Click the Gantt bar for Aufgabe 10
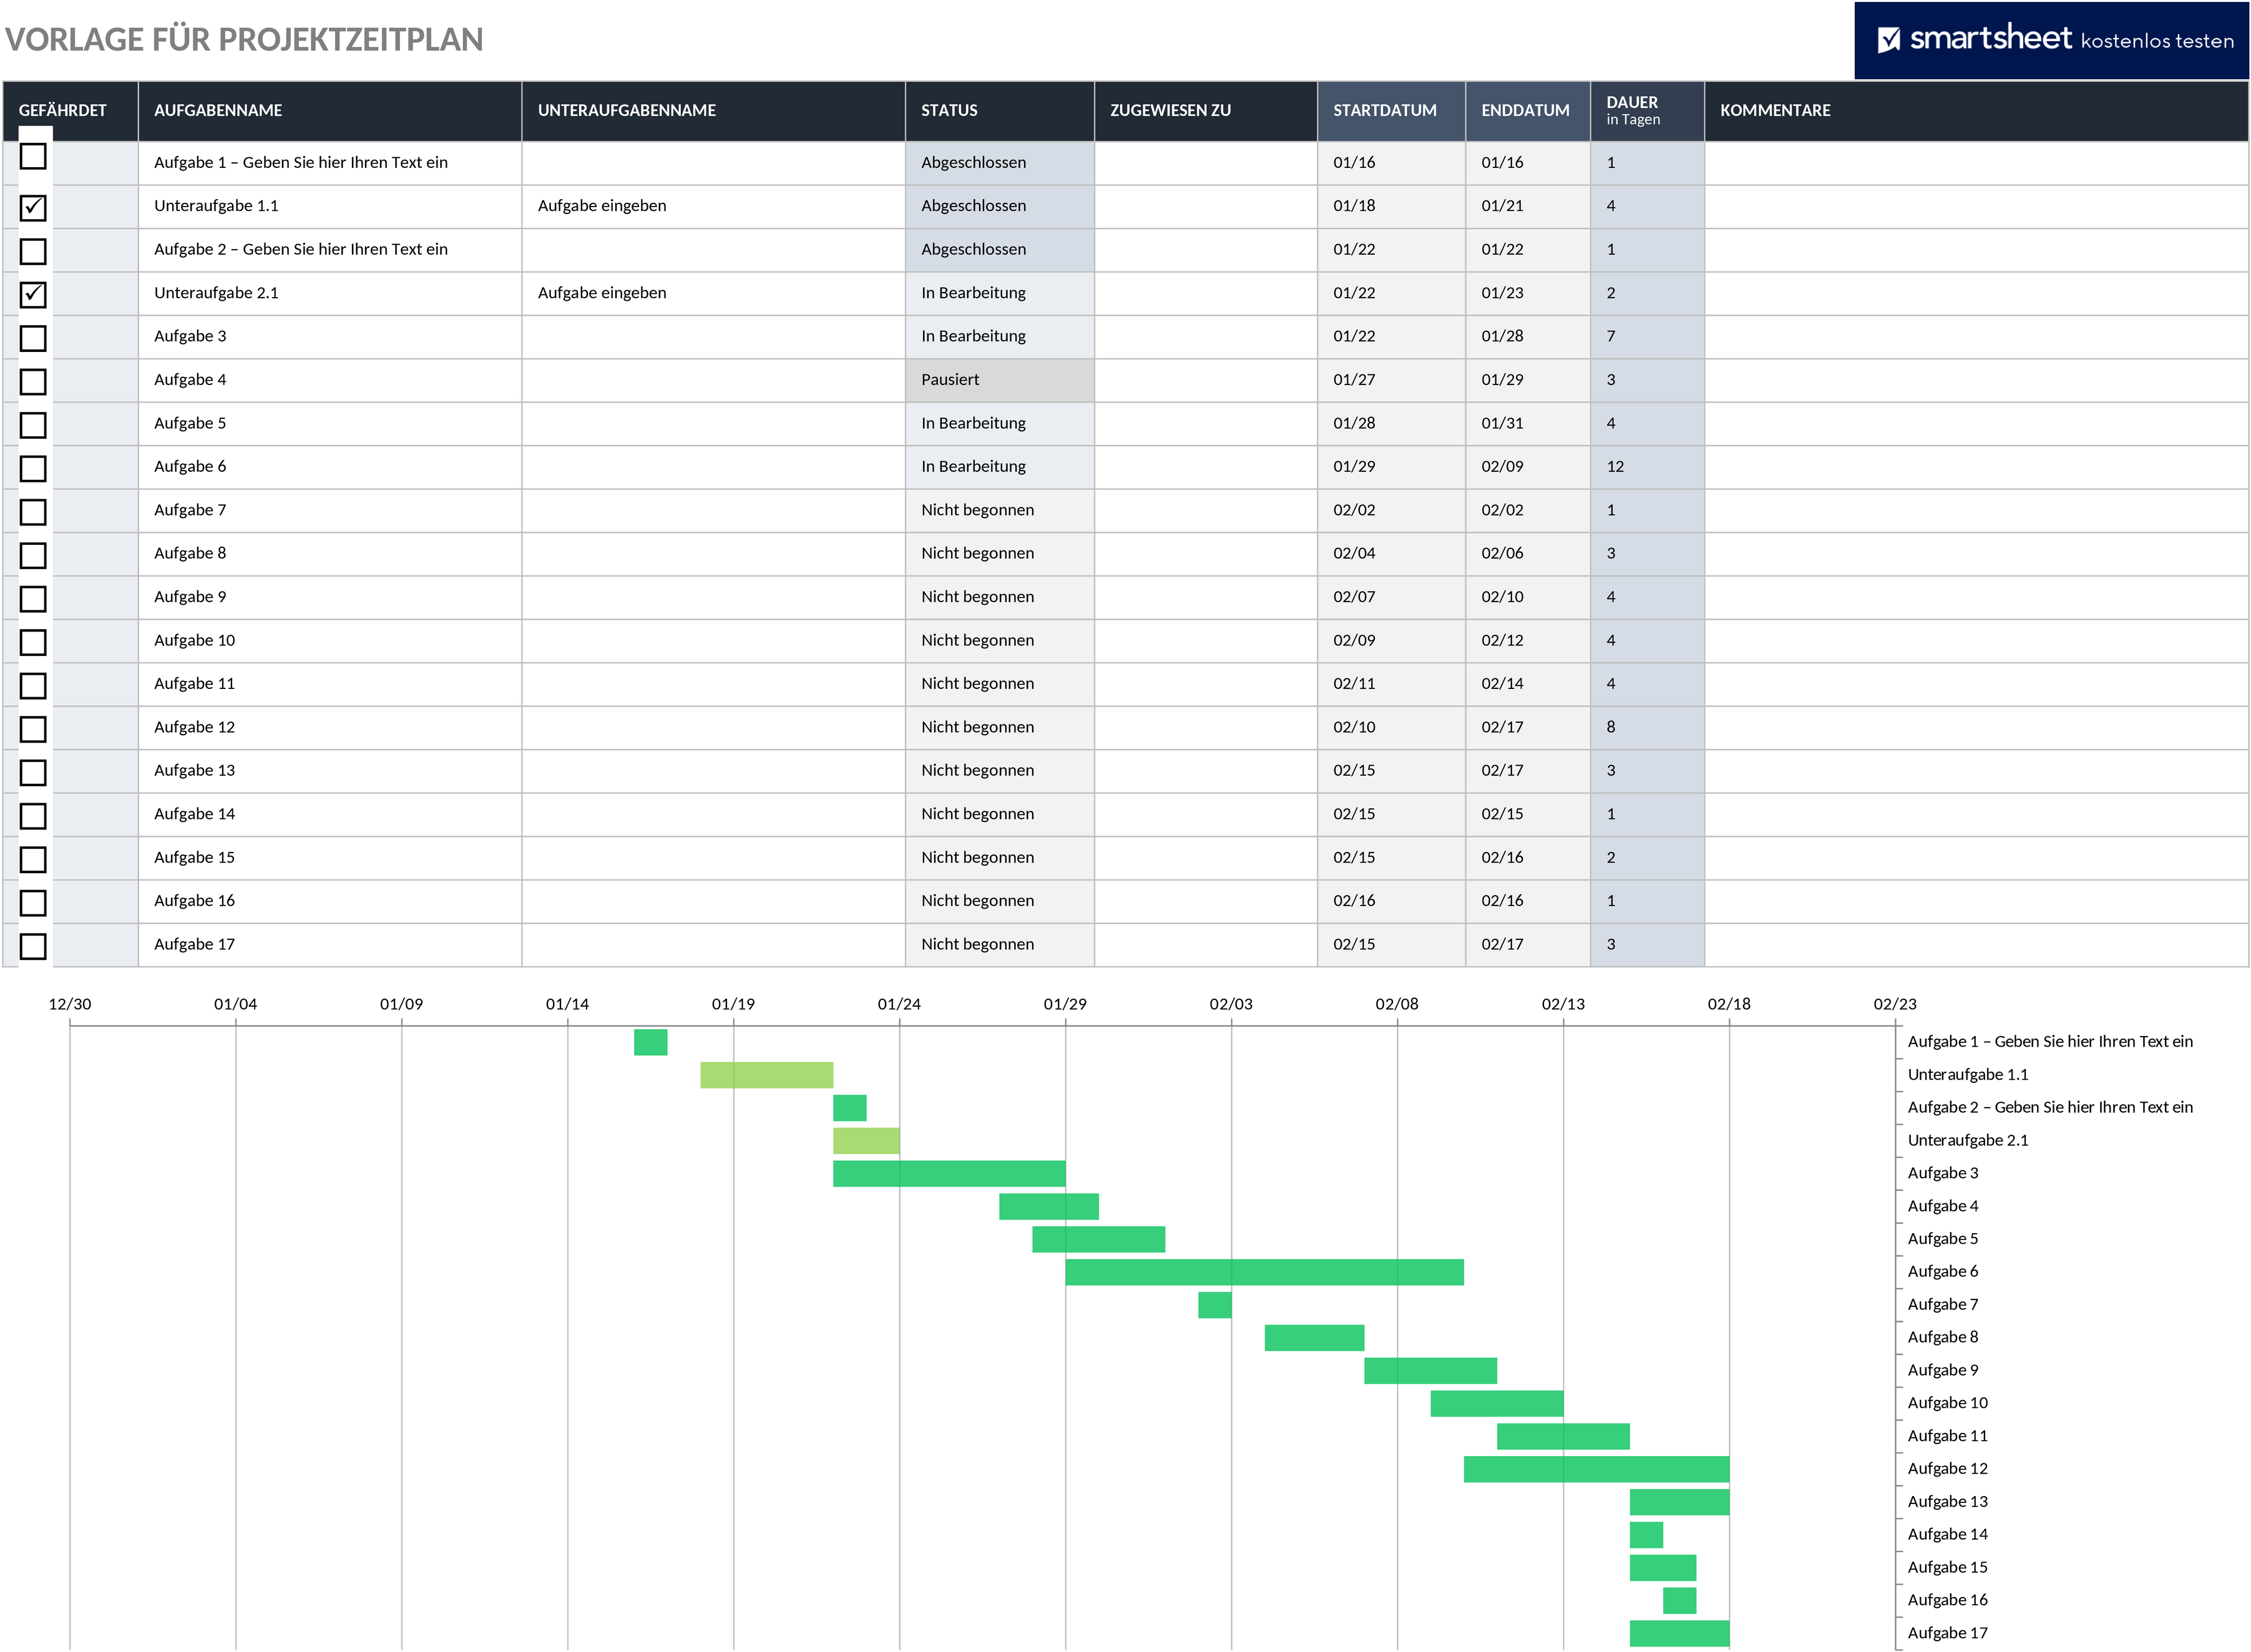The image size is (2251, 1652). pyautogui.click(x=1497, y=1404)
